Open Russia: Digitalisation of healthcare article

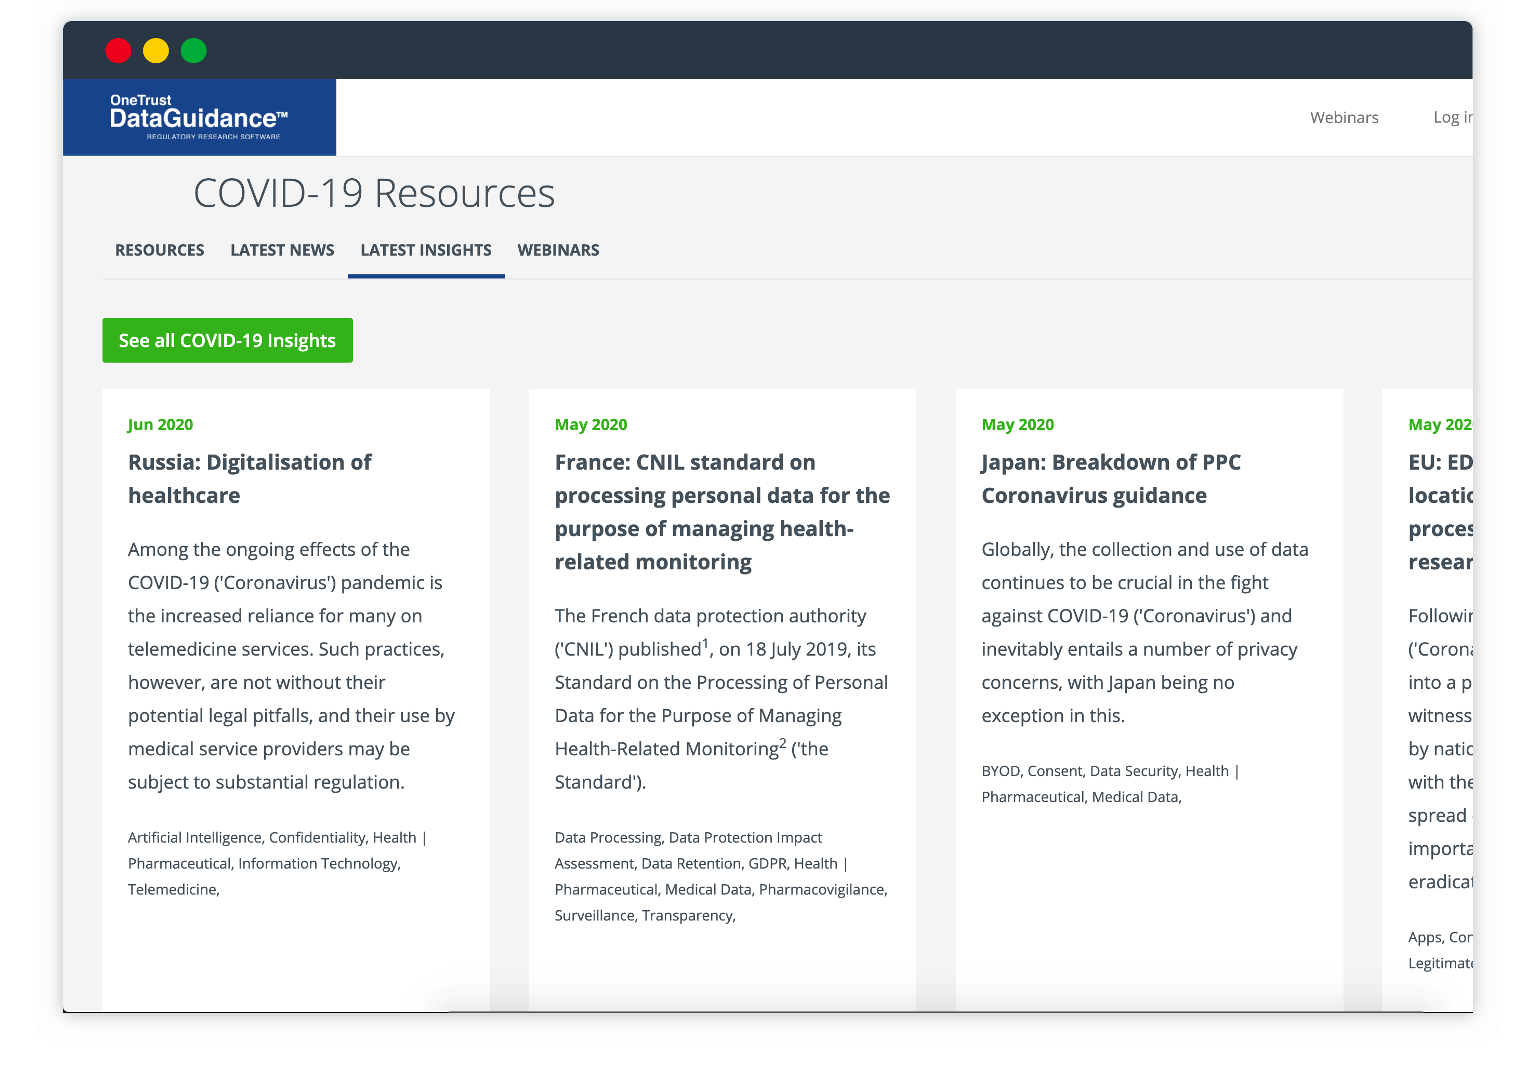click(x=249, y=479)
